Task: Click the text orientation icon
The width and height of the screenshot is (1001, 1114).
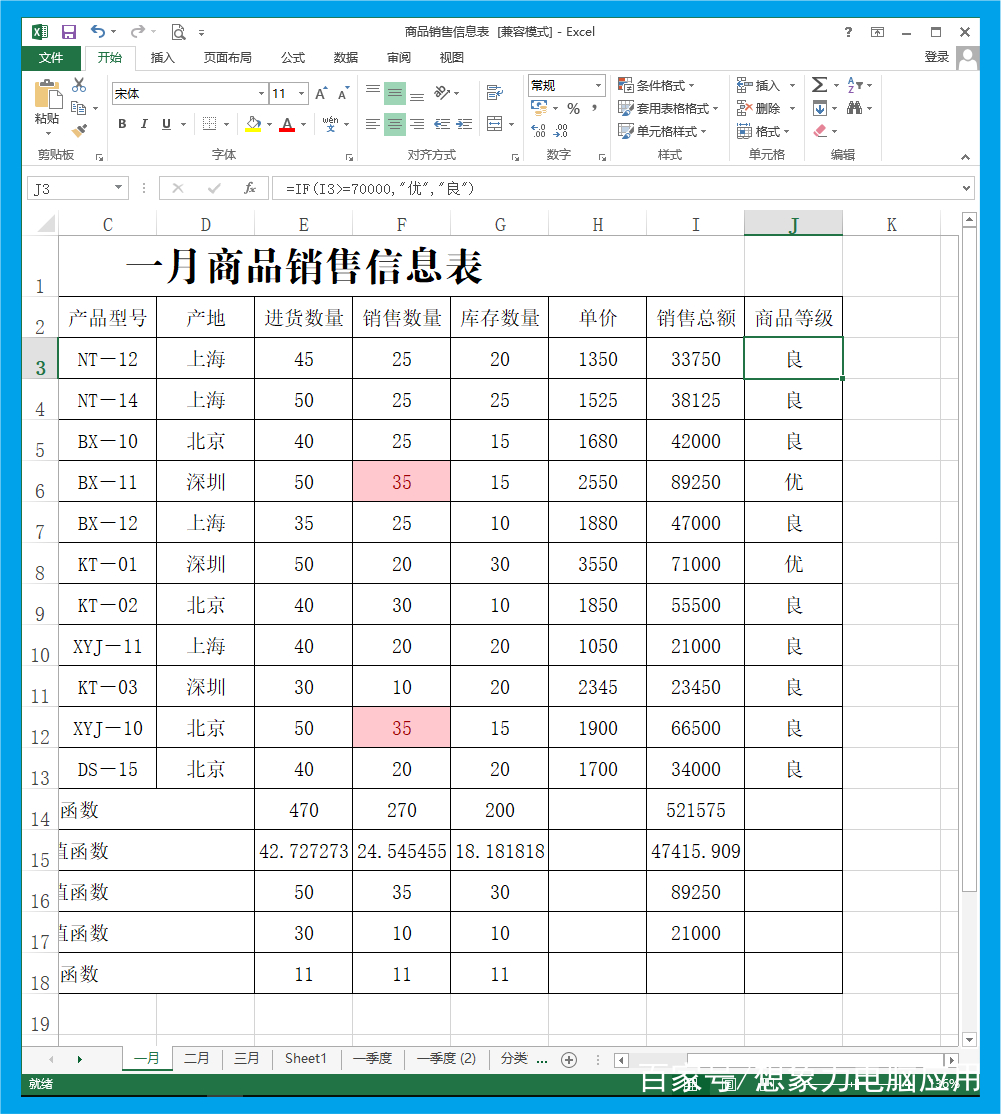Action: [443, 93]
